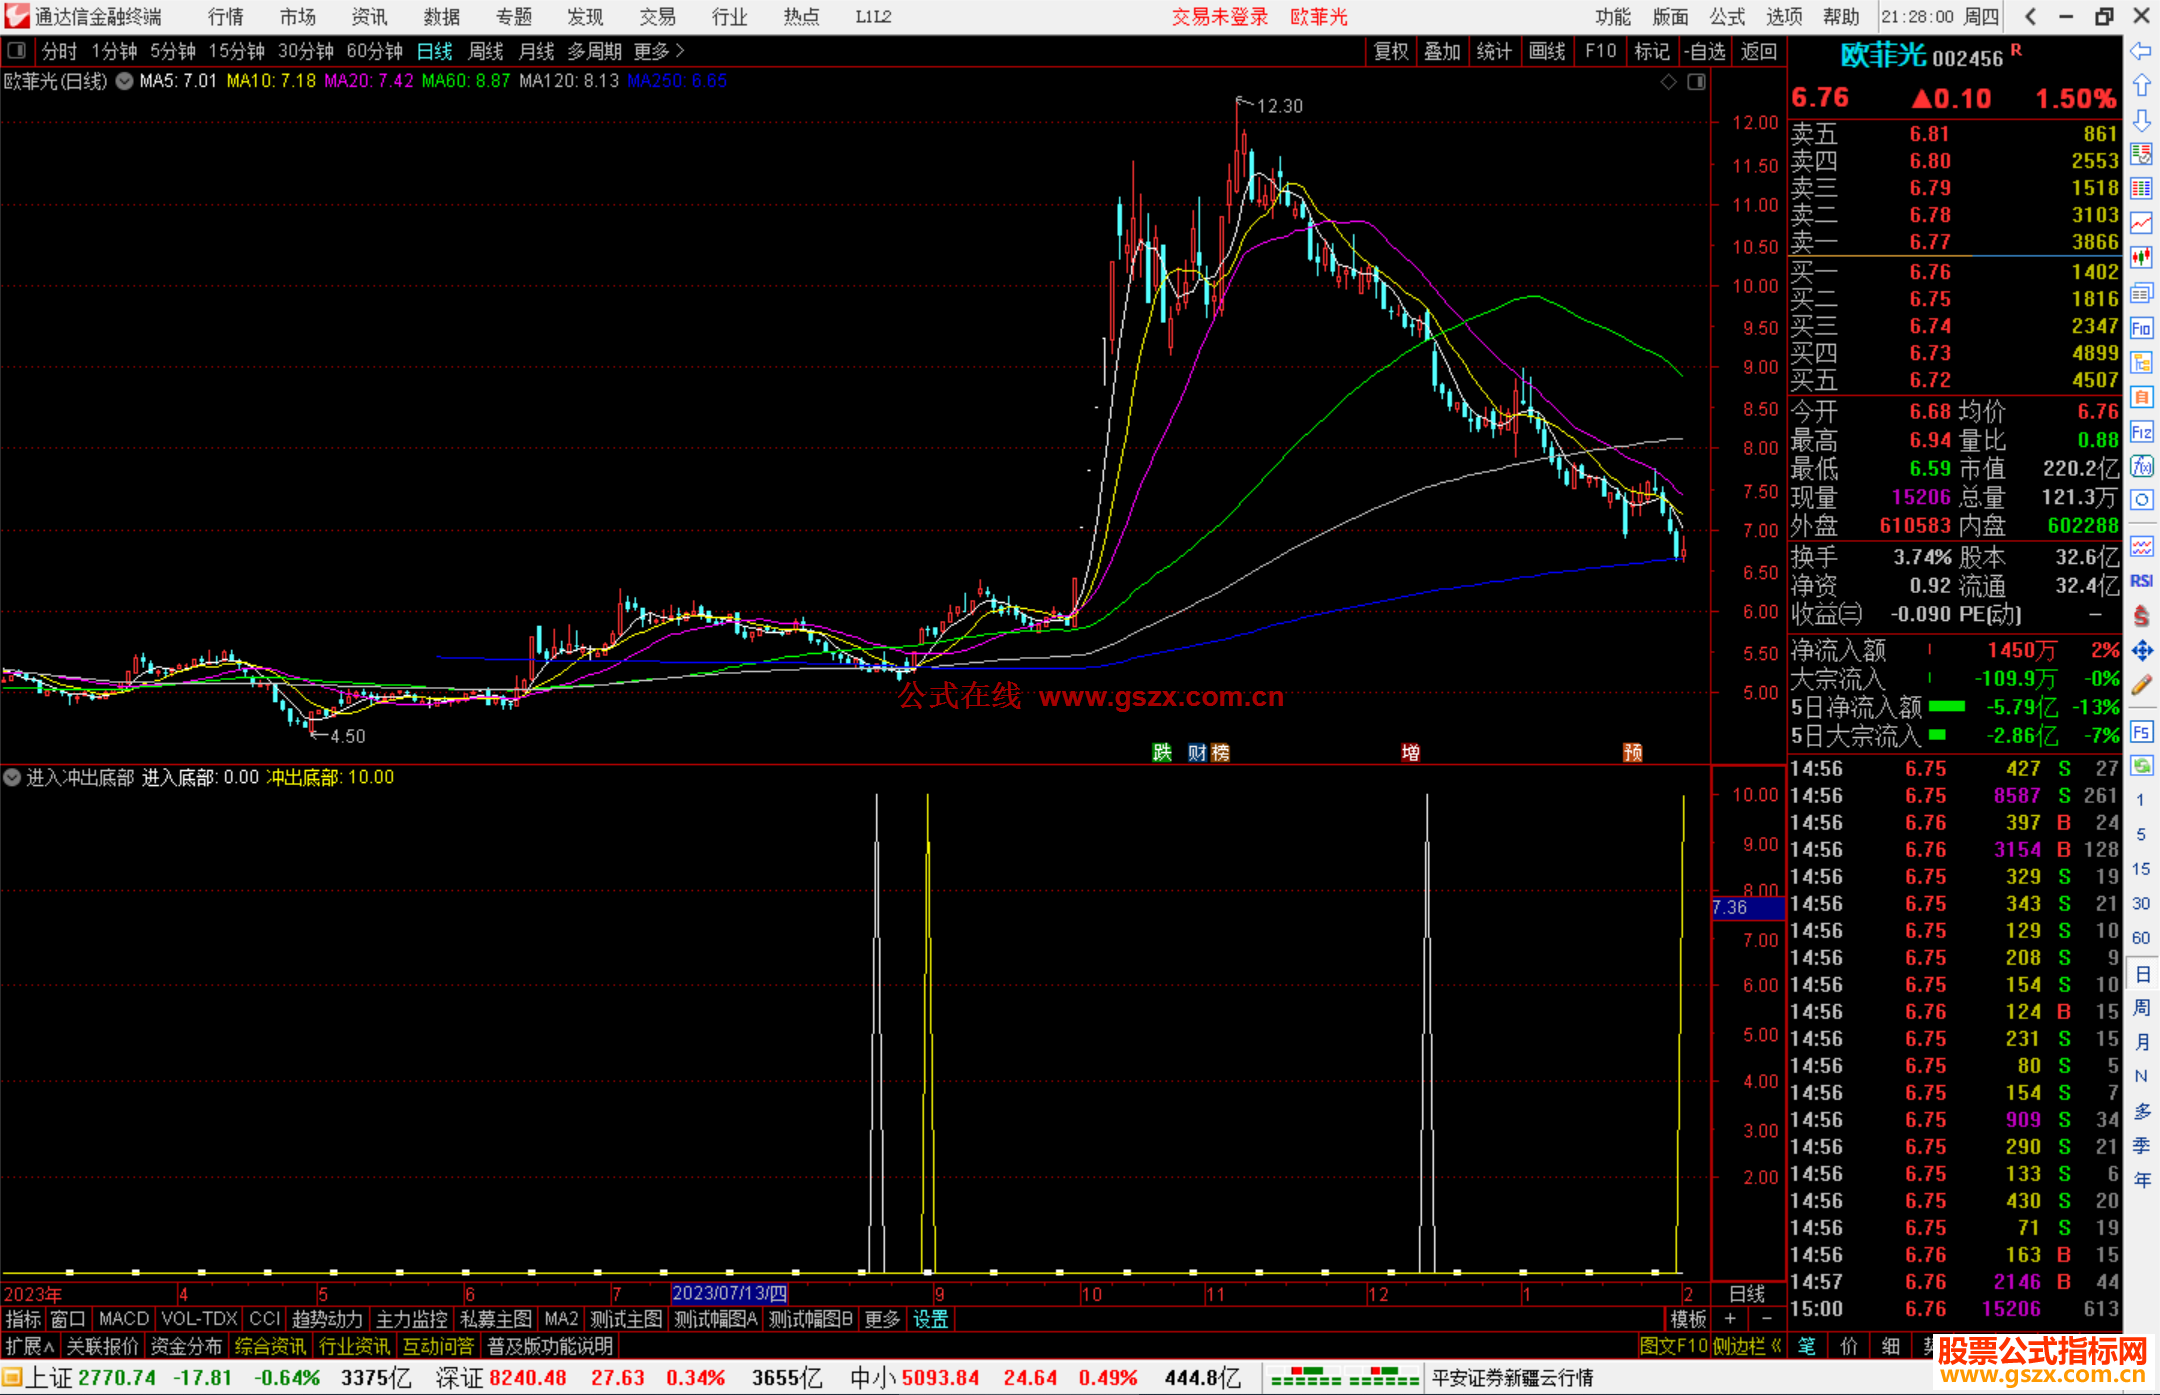The width and height of the screenshot is (2160, 1395).
Task: Click the move crosshair arrows sidebar icon
Action: 2141,651
